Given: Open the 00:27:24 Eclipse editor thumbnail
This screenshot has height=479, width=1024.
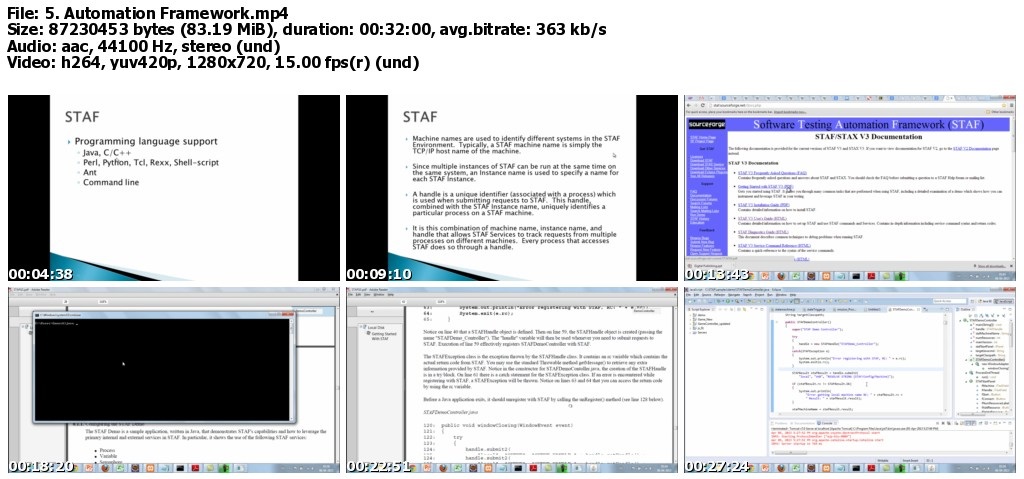Looking at the screenshot, I should pyautogui.click(x=850, y=380).
